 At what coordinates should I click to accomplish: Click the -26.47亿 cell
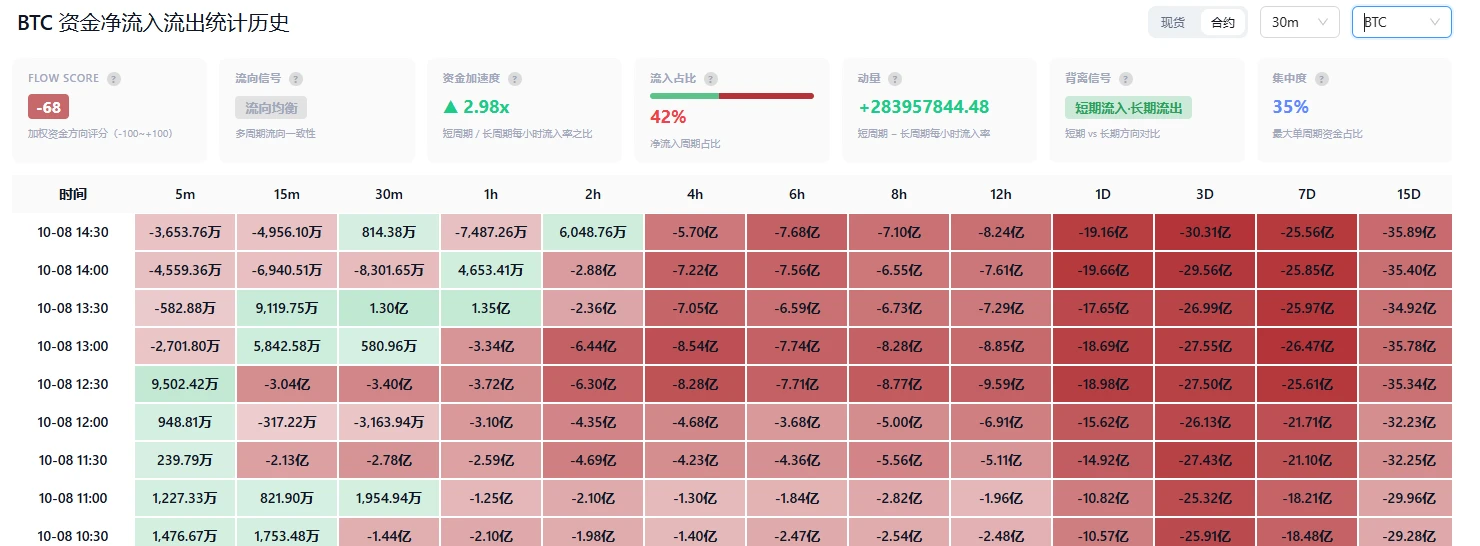click(1307, 346)
